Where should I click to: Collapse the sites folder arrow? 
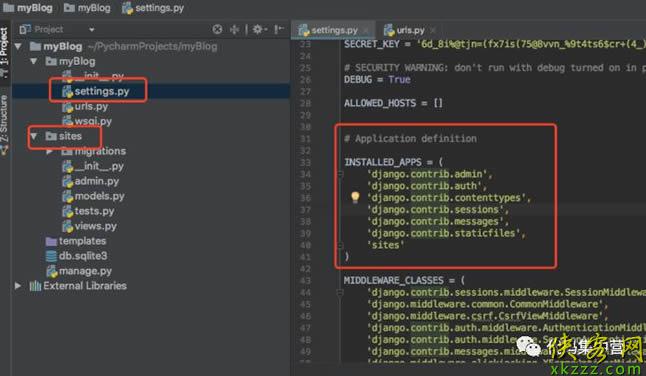click(x=34, y=136)
